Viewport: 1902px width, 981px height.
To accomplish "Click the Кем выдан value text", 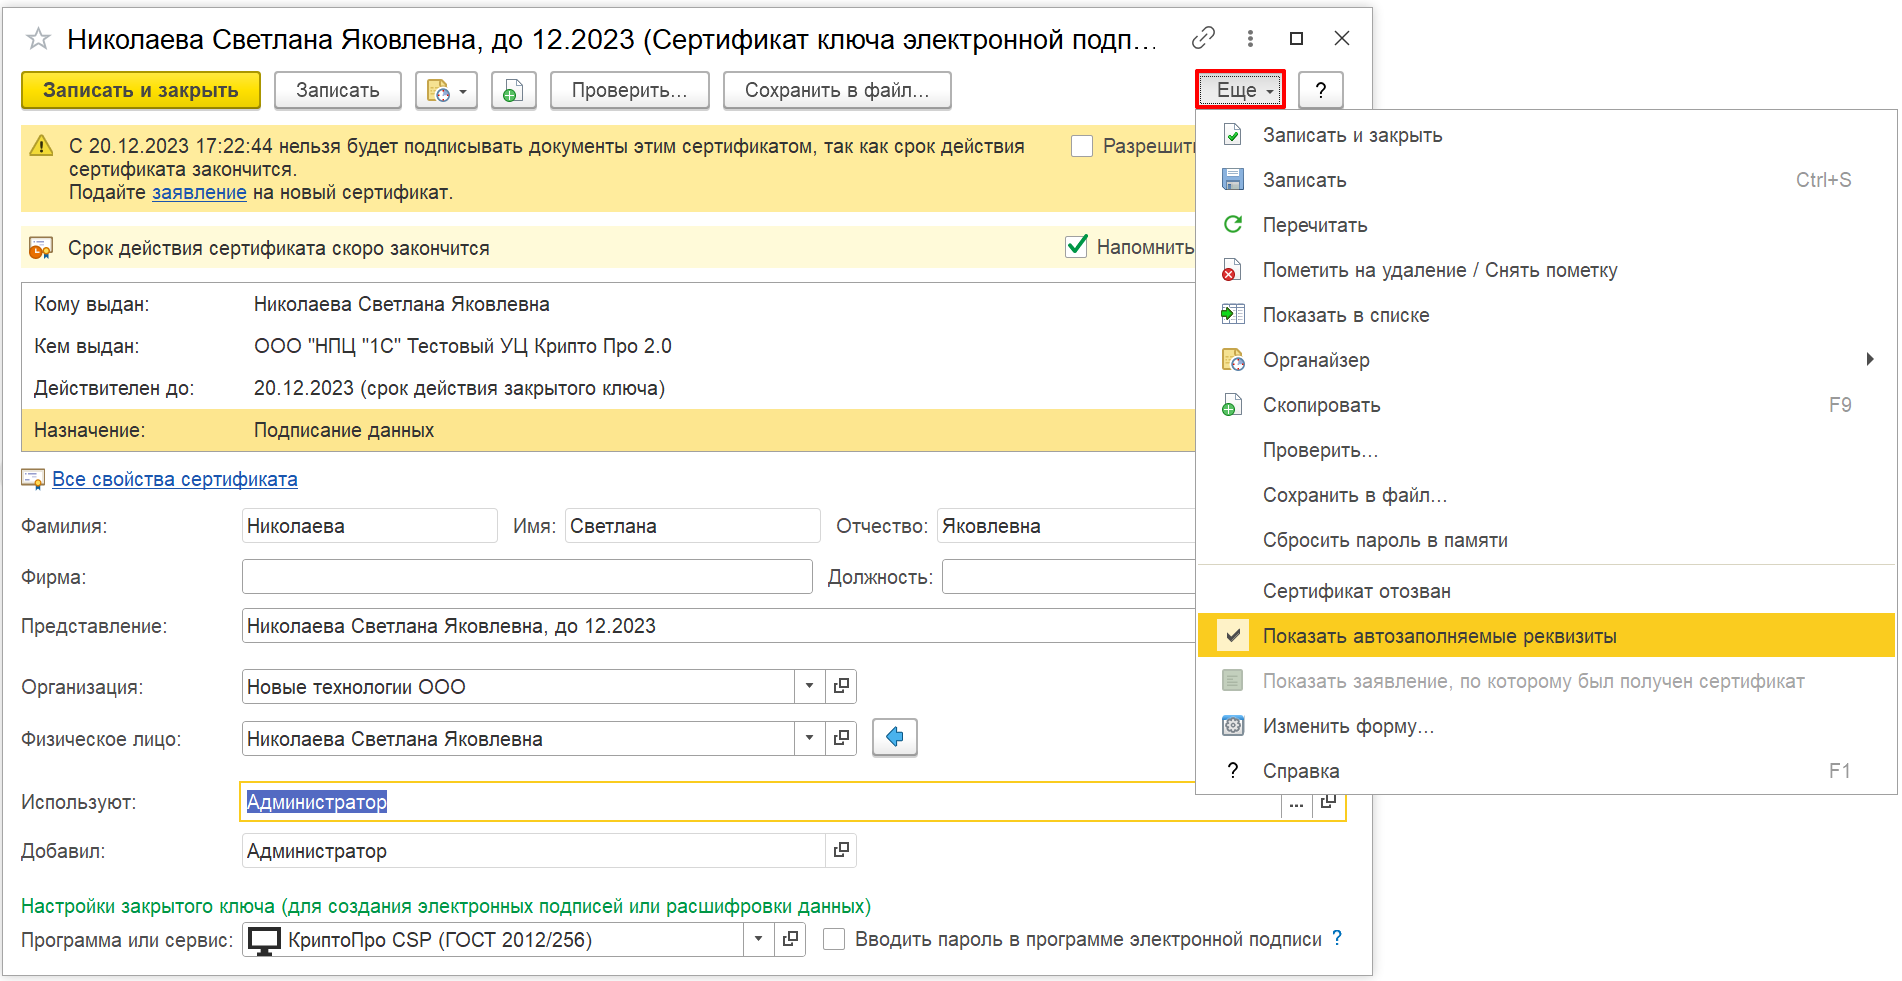I will click(x=463, y=346).
